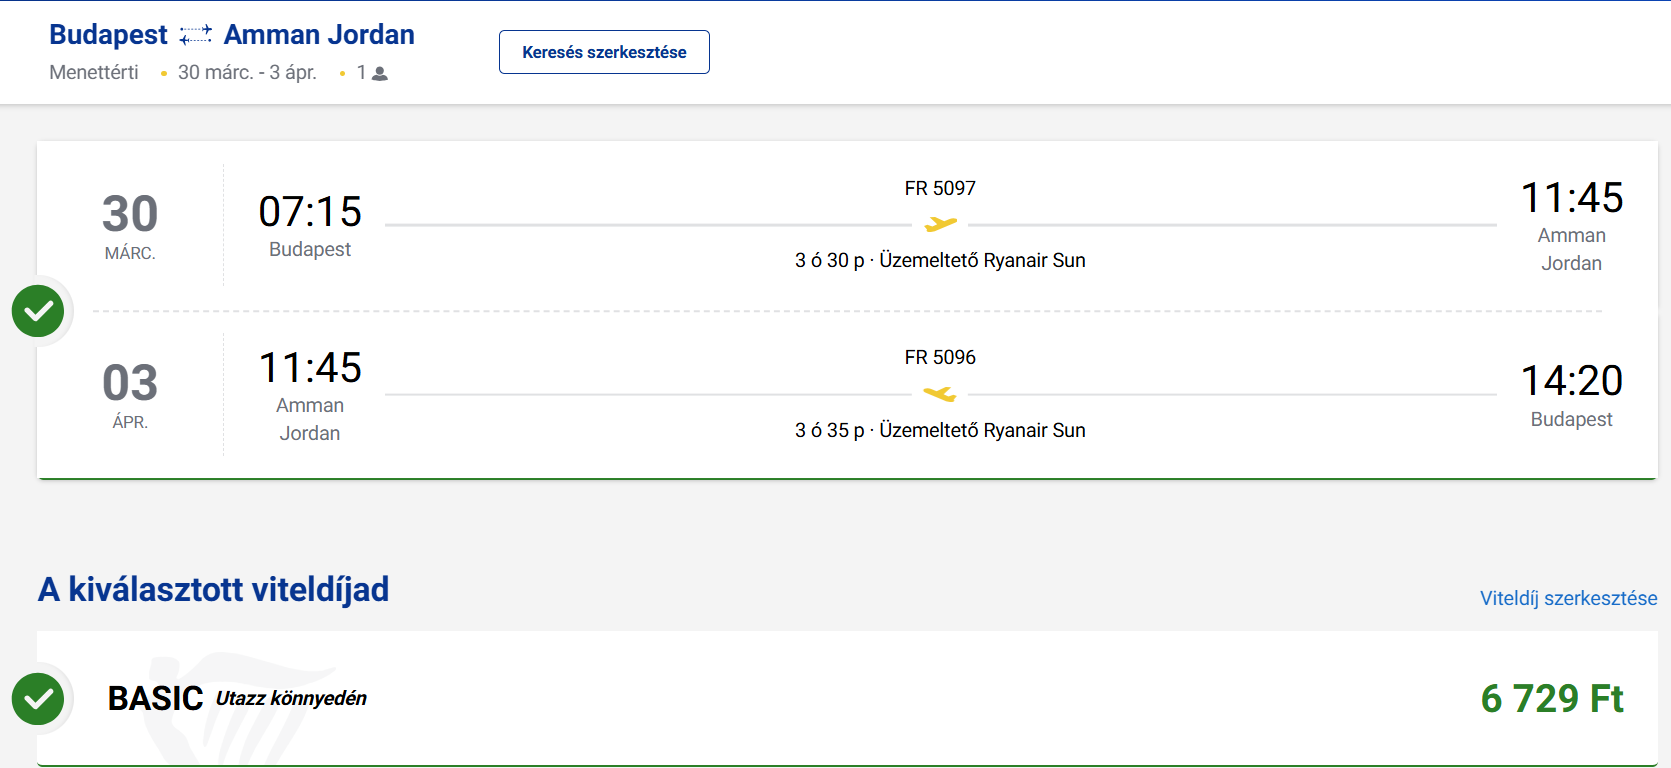The image size is (1671, 768).
Task: Click the Menettérti trip type label
Action: coord(94,73)
